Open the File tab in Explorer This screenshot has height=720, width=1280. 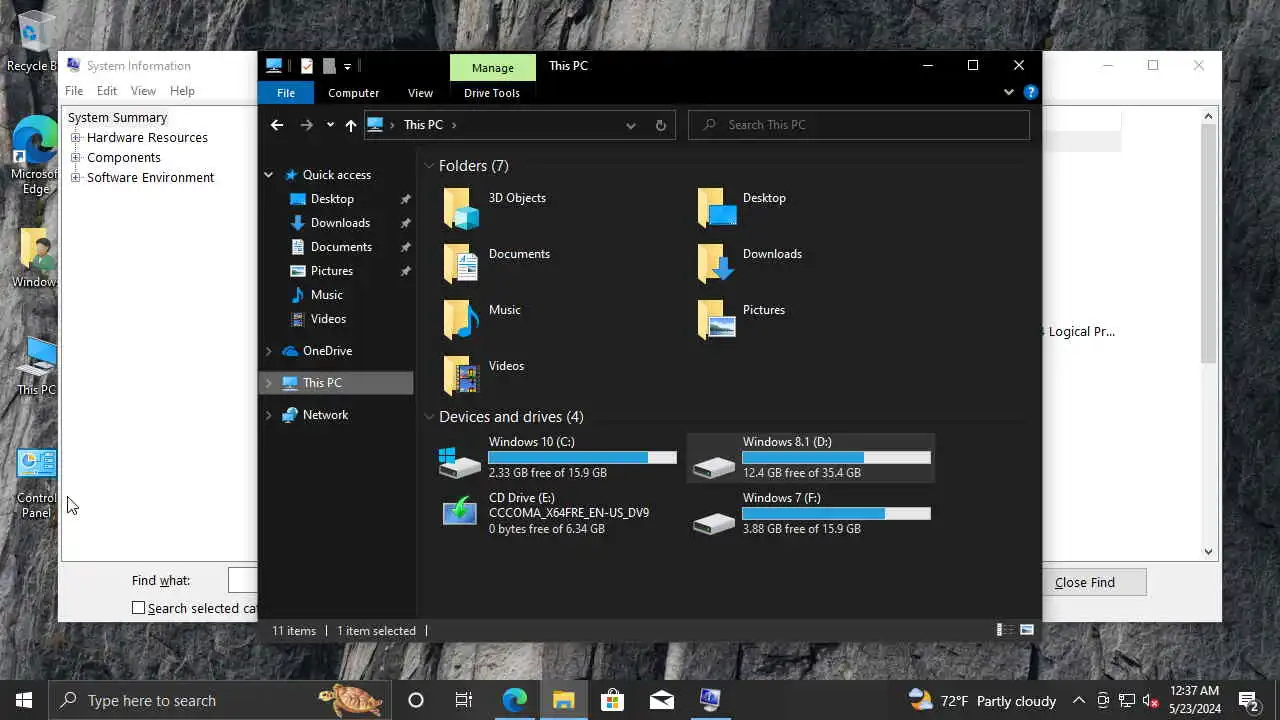pyautogui.click(x=286, y=93)
